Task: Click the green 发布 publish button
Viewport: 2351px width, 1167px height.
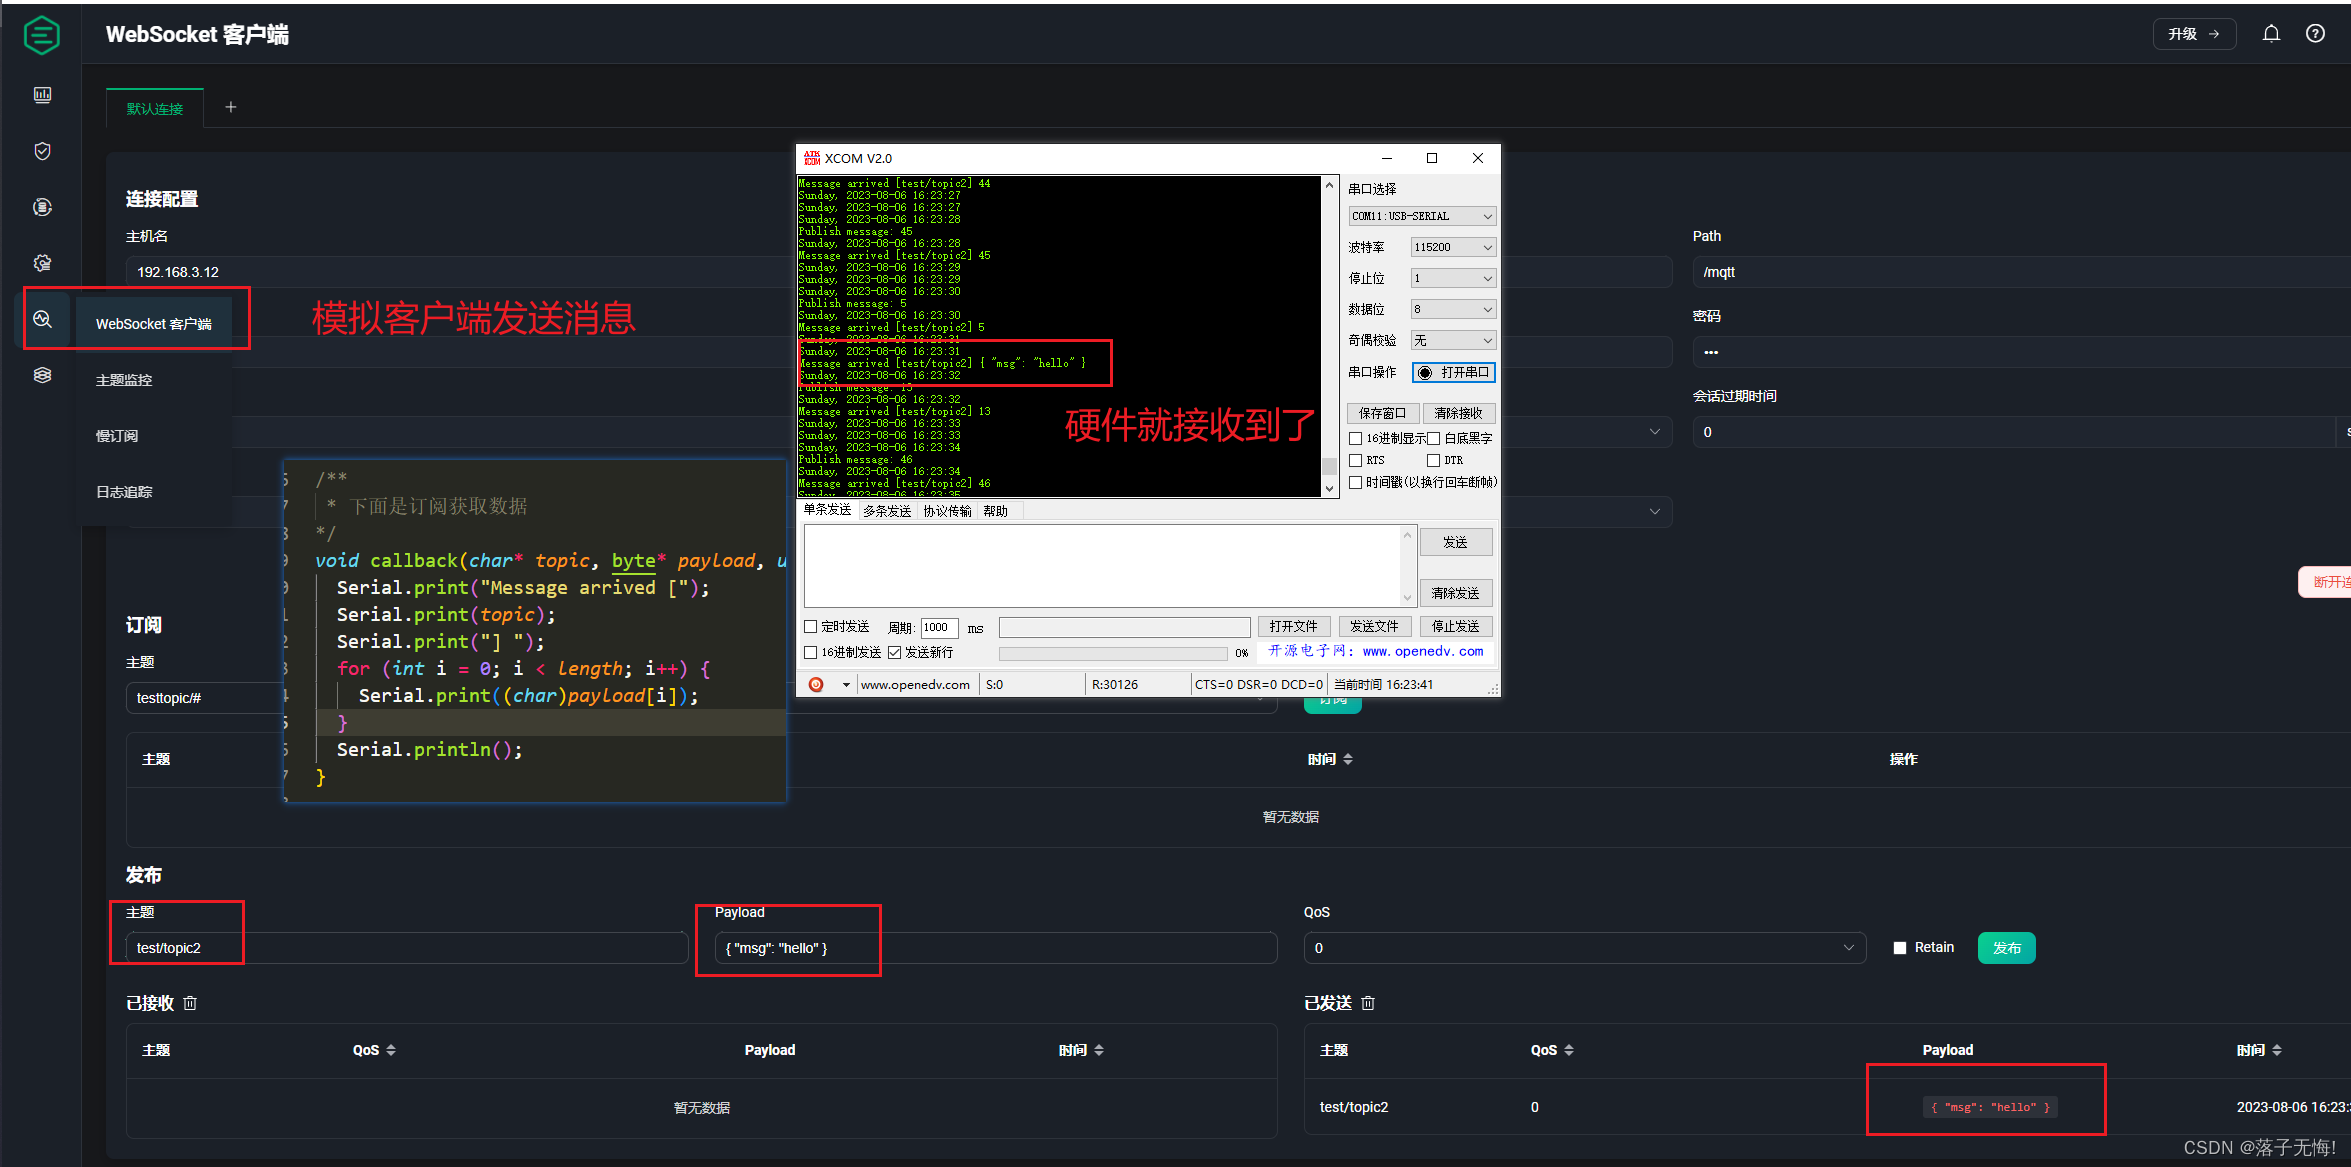Action: tap(2006, 948)
